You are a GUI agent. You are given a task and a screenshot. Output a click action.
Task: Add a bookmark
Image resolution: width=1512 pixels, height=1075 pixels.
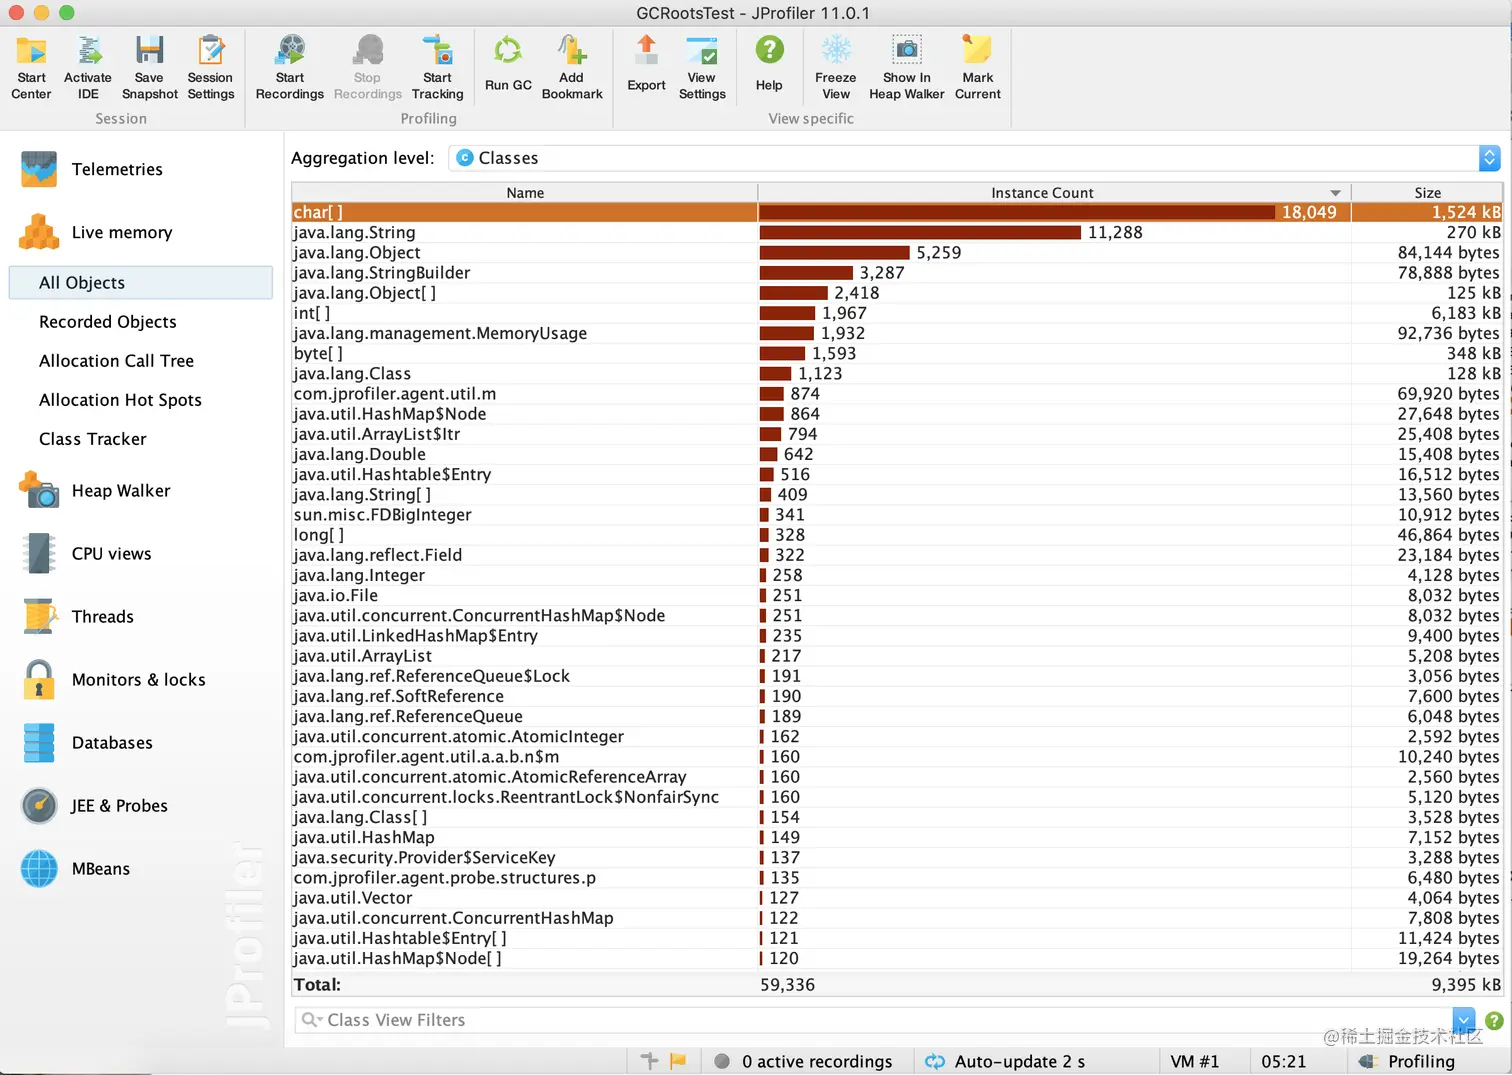tap(572, 67)
